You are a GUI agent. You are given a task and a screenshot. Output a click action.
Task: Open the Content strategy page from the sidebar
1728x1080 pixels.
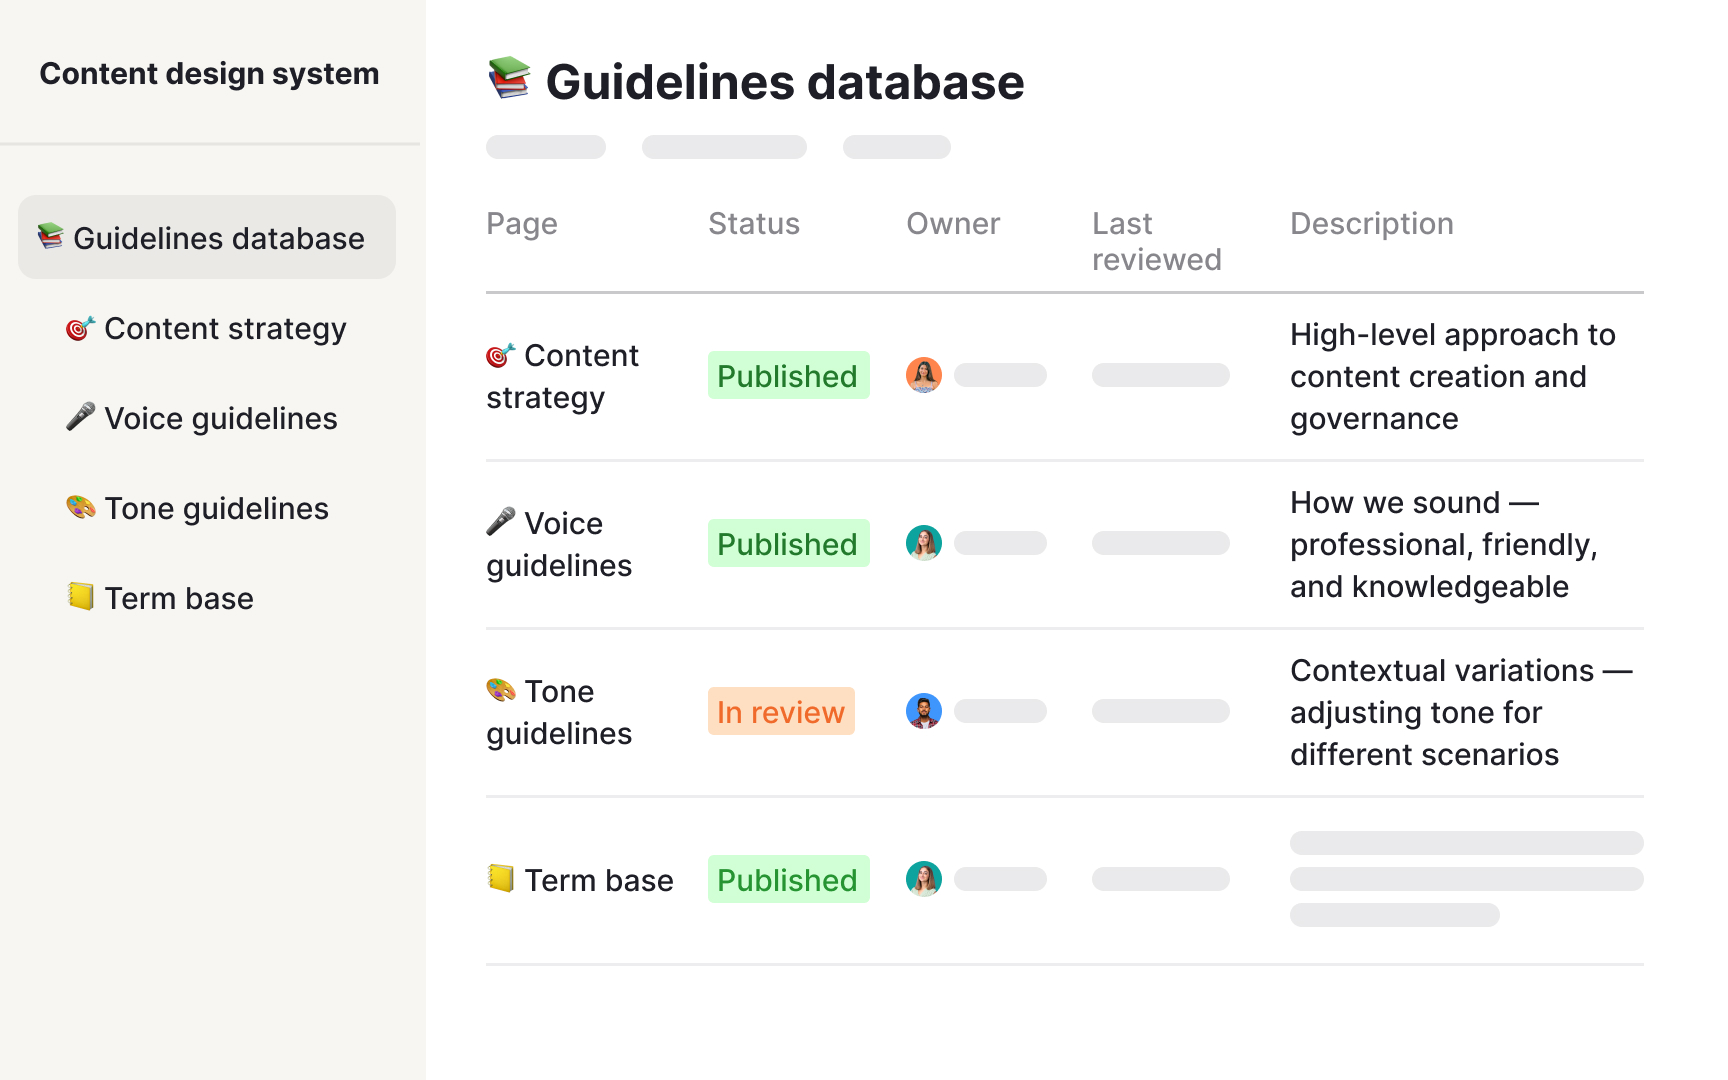click(x=224, y=328)
